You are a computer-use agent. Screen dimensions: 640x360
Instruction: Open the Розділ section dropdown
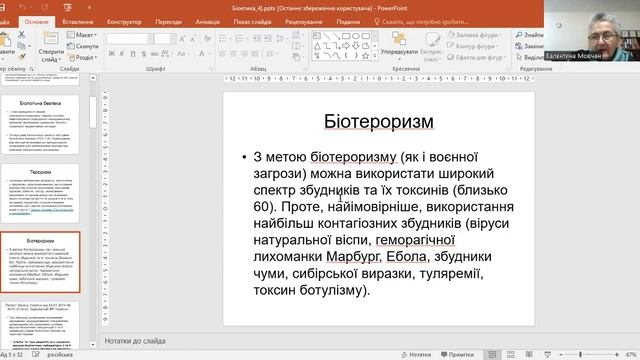pyautogui.click(x=82, y=58)
